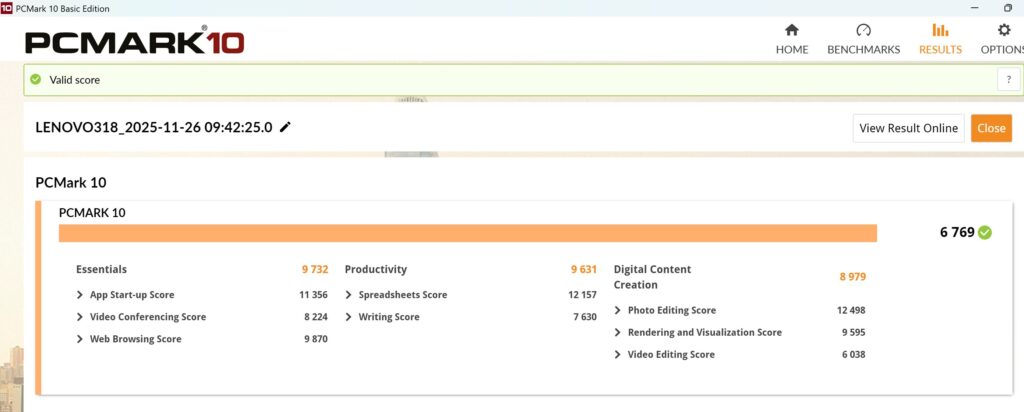Click the PCMark 10 logo
This screenshot has width=1024, height=412.
click(135, 41)
